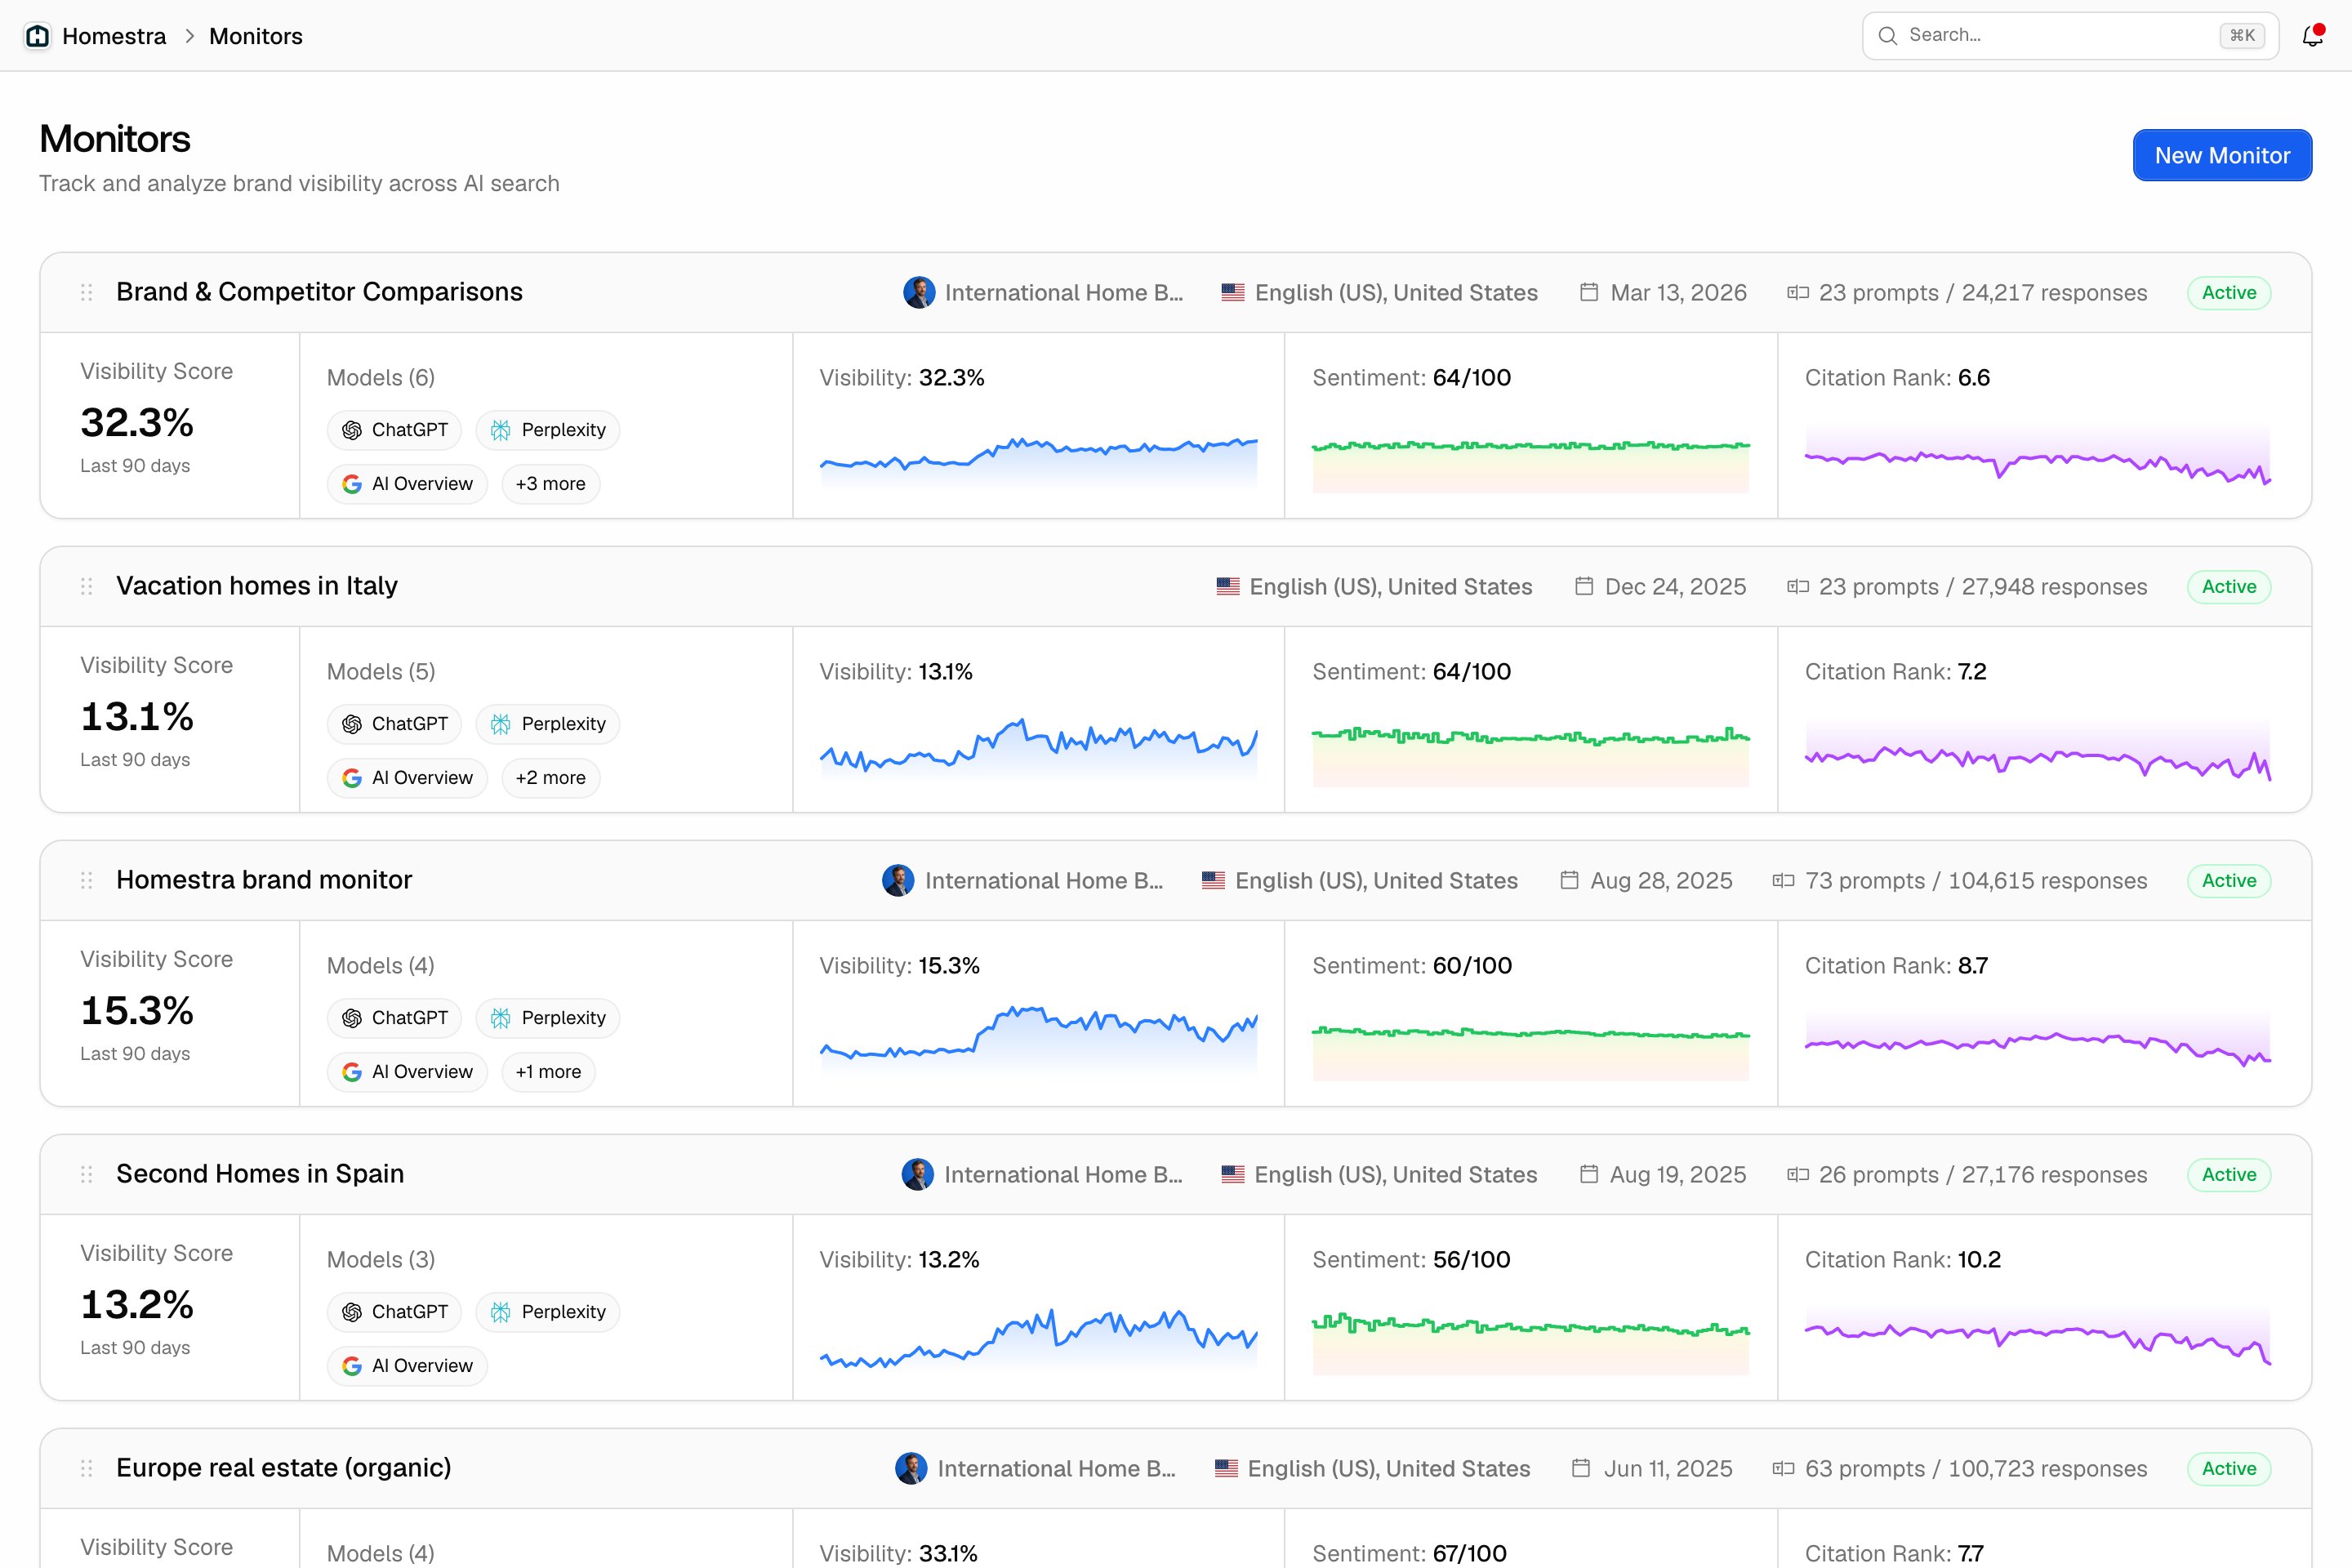Image resolution: width=2352 pixels, height=1568 pixels.
Task: Click Active badge of Europe real estate (organic)
Action: pos(2229,1468)
